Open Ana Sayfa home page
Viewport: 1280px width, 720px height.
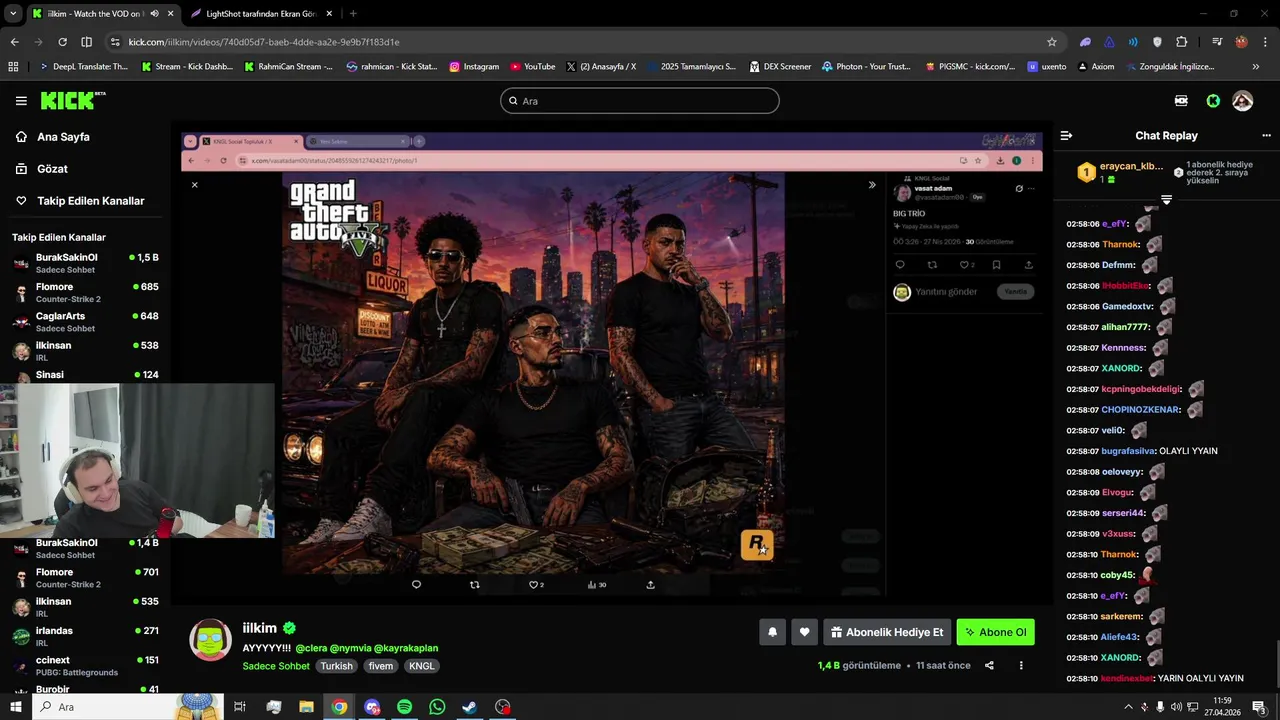pos(63,137)
